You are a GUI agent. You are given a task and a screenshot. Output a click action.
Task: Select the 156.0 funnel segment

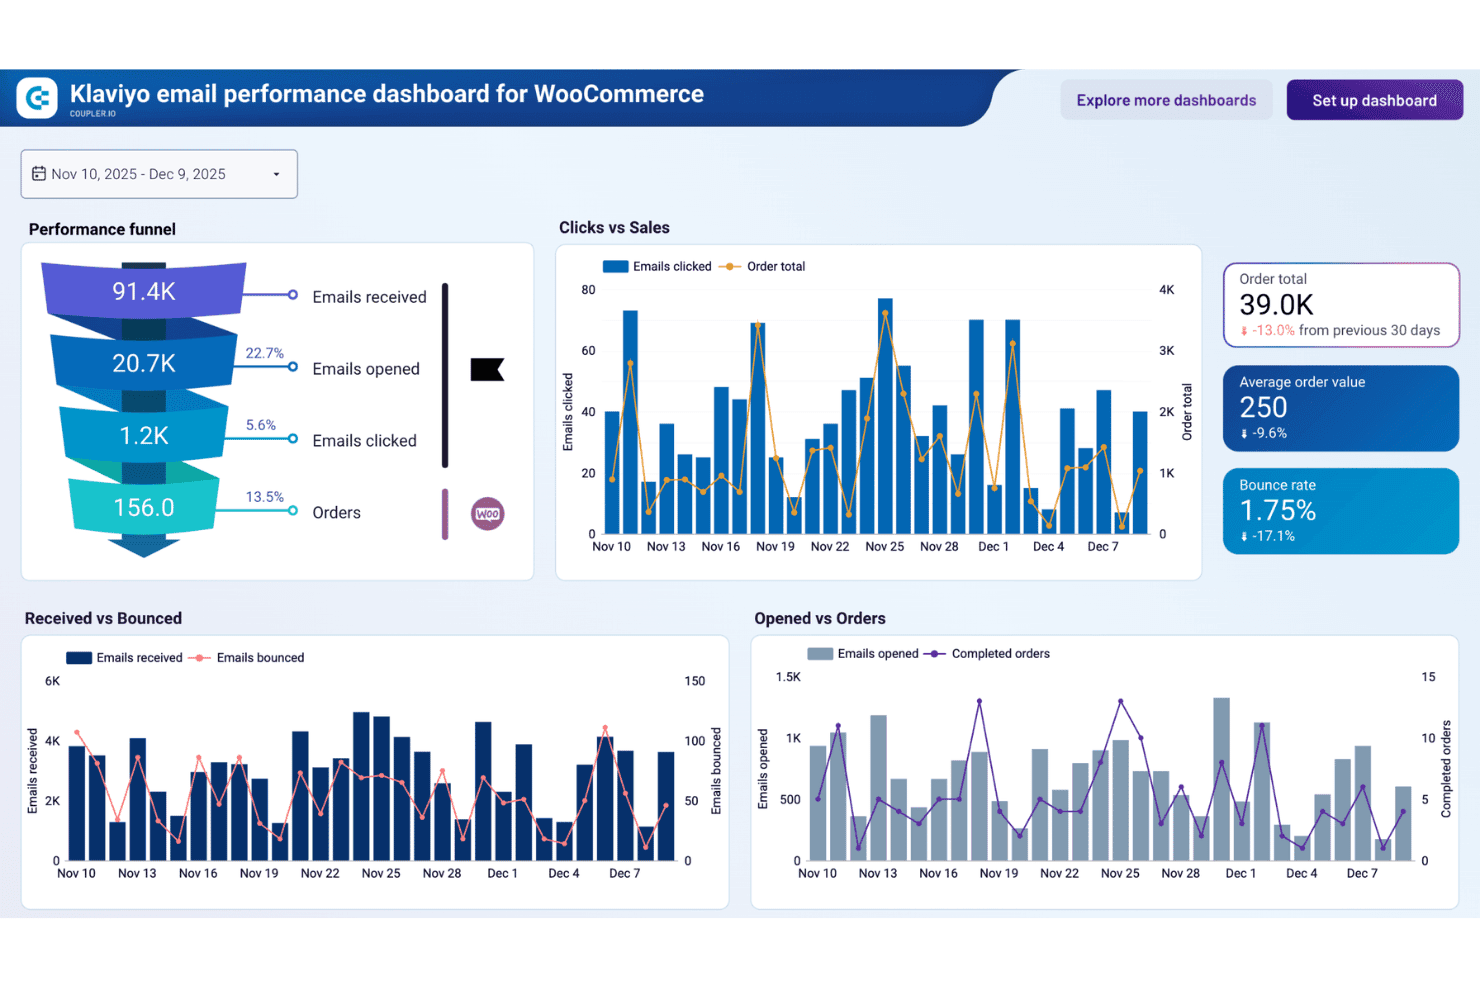click(x=144, y=507)
